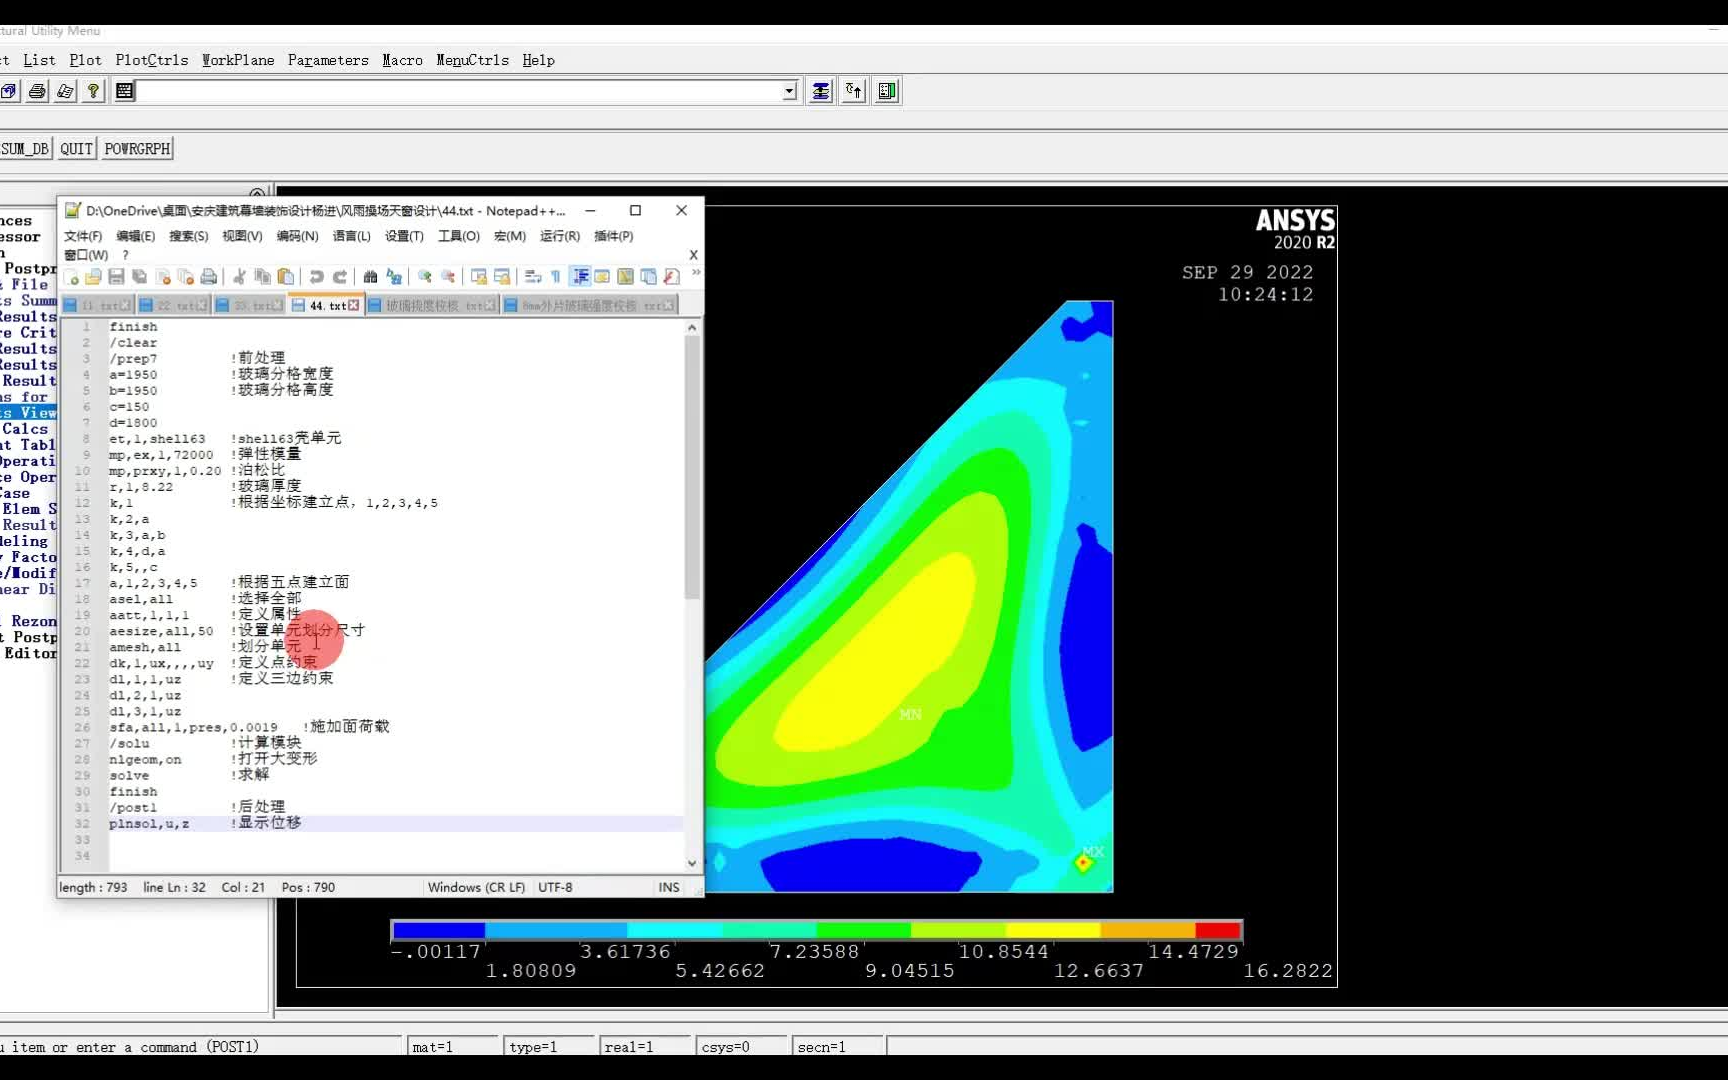Zoom in on the Notepad++ text
Image resolution: width=1728 pixels, height=1080 pixels.
pos(424,276)
